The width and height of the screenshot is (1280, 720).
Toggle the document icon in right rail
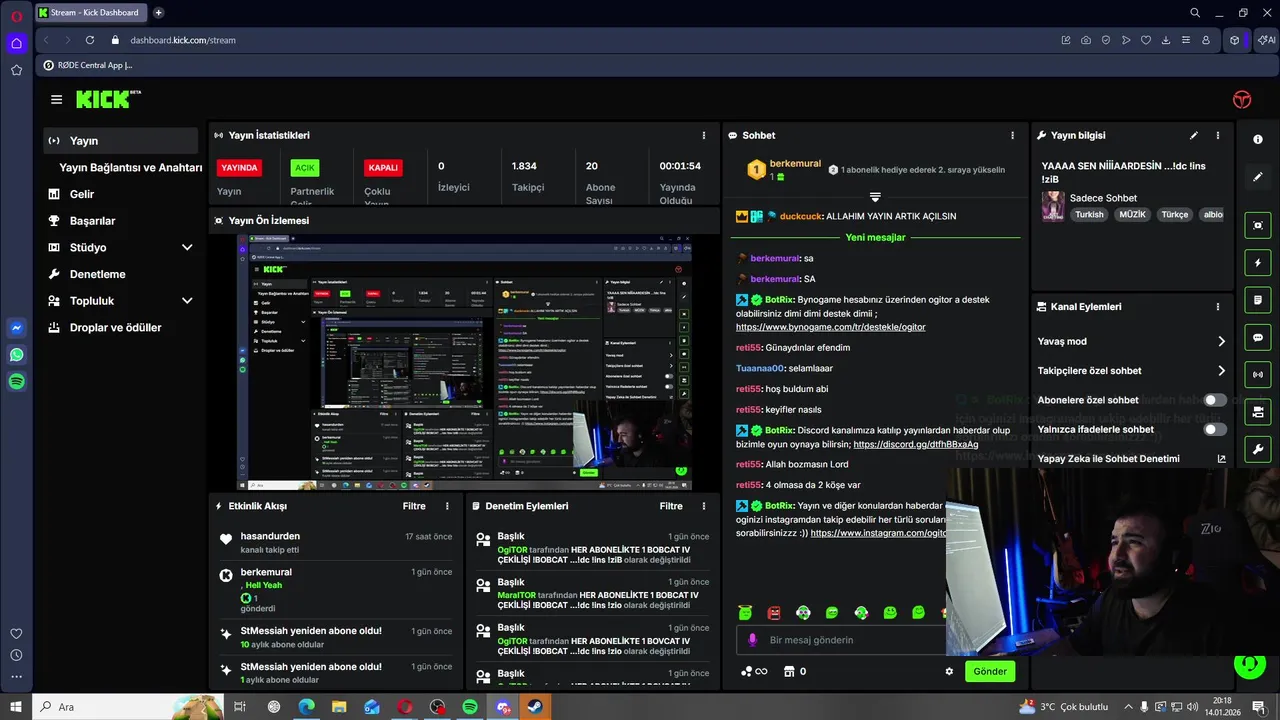[1258, 300]
